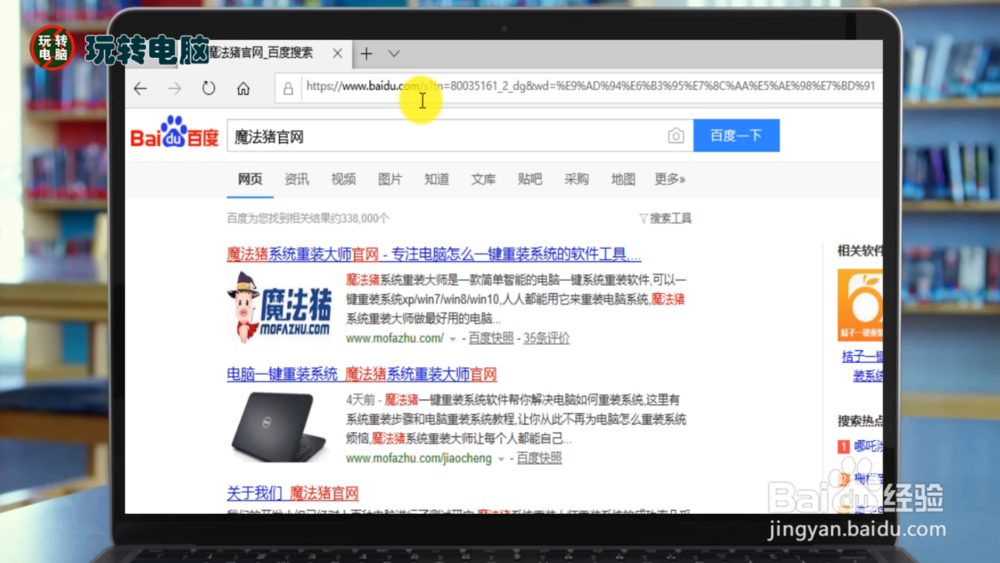Open the 图片 results tab

pyautogui.click(x=390, y=179)
